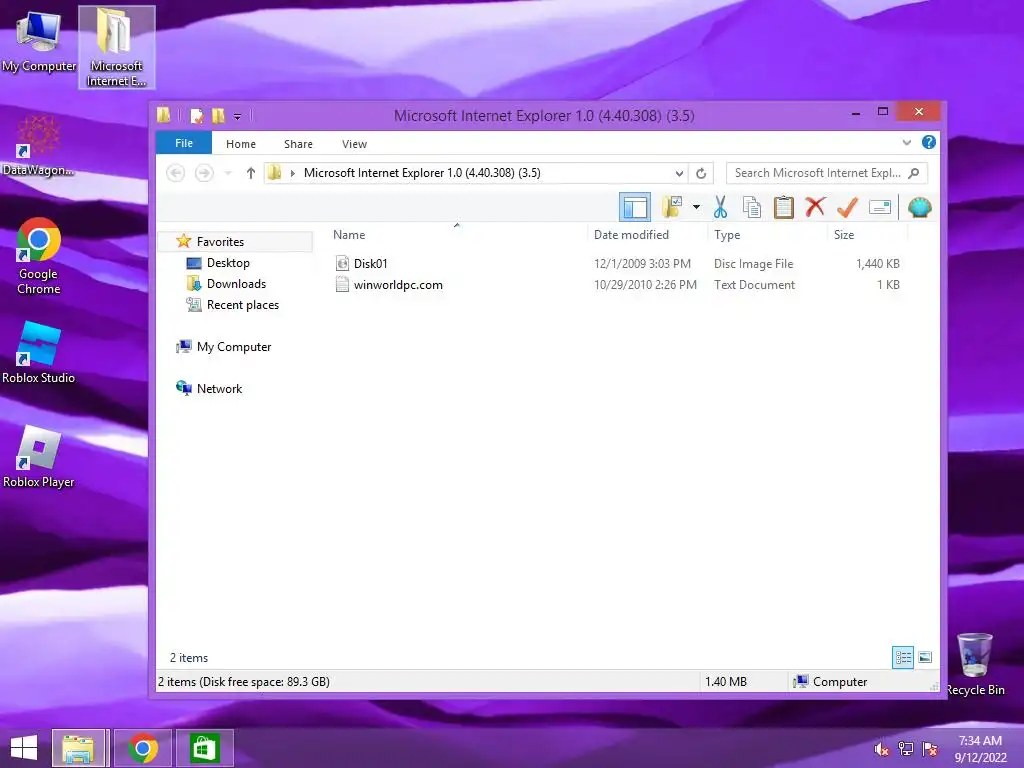Open the Windows Start button
The height and width of the screenshot is (768, 1024).
click(x=24, y=748)
